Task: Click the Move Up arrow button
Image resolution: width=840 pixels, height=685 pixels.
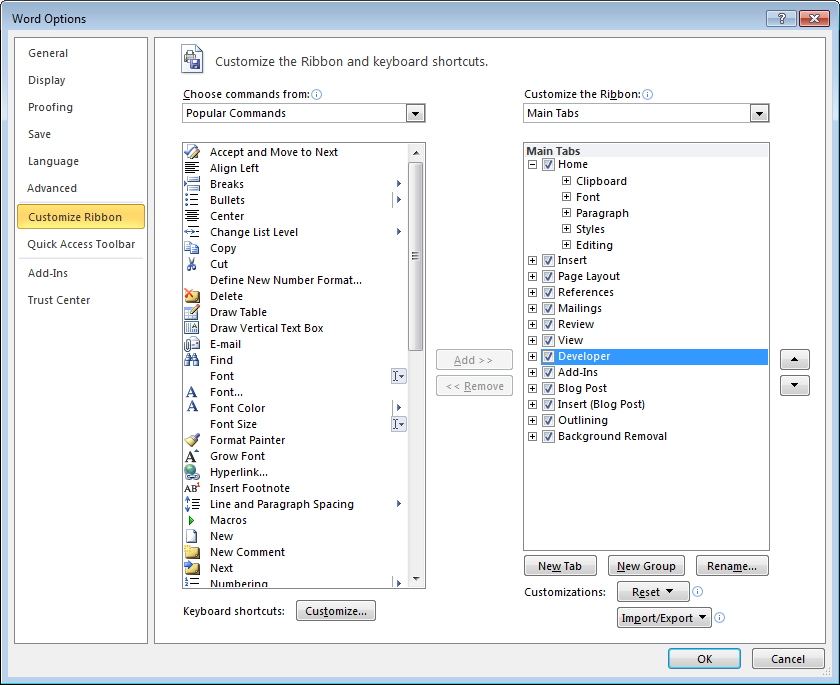Action: (794, 359)
